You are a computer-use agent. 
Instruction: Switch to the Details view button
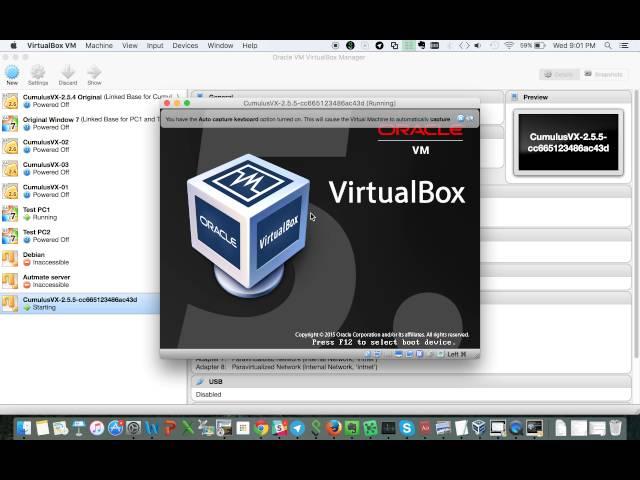point(559,74)
